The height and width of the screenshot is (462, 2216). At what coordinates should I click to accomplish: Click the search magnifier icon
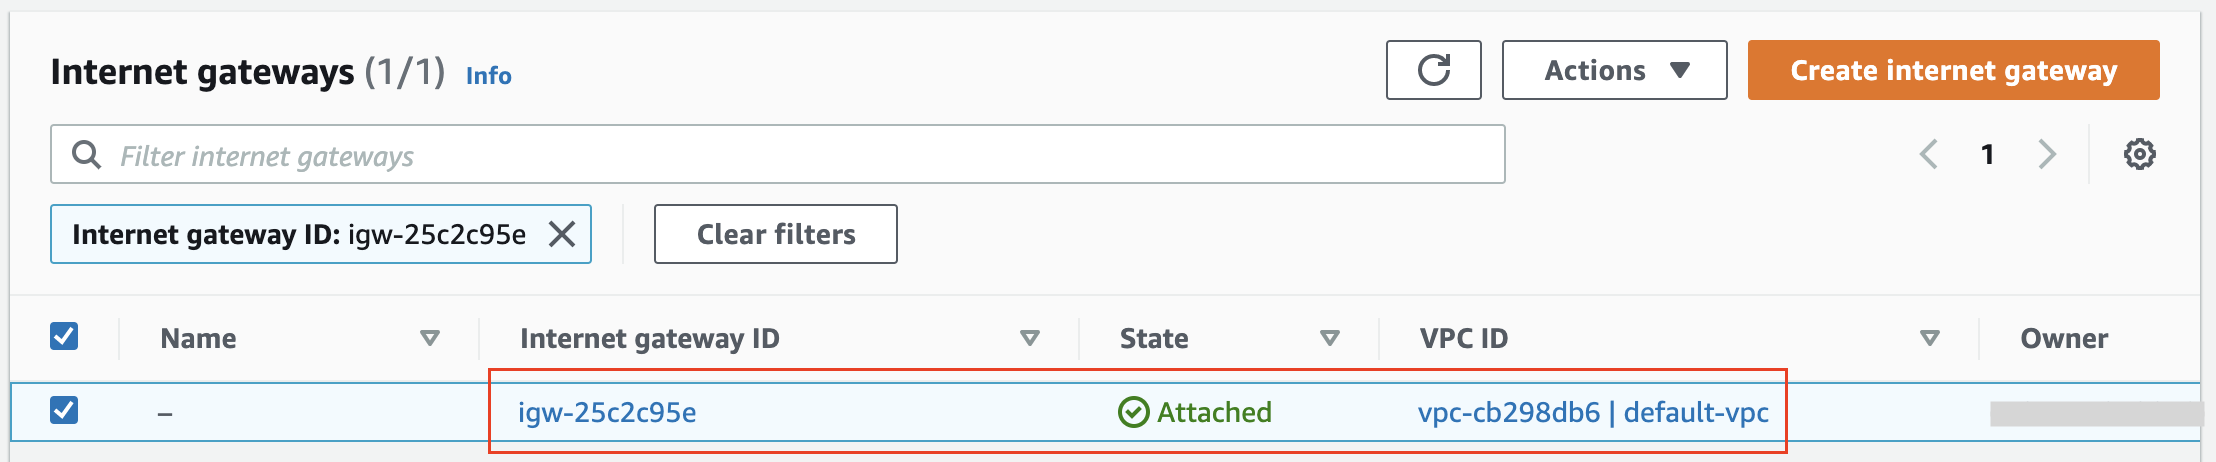click(x=86, y=154)
